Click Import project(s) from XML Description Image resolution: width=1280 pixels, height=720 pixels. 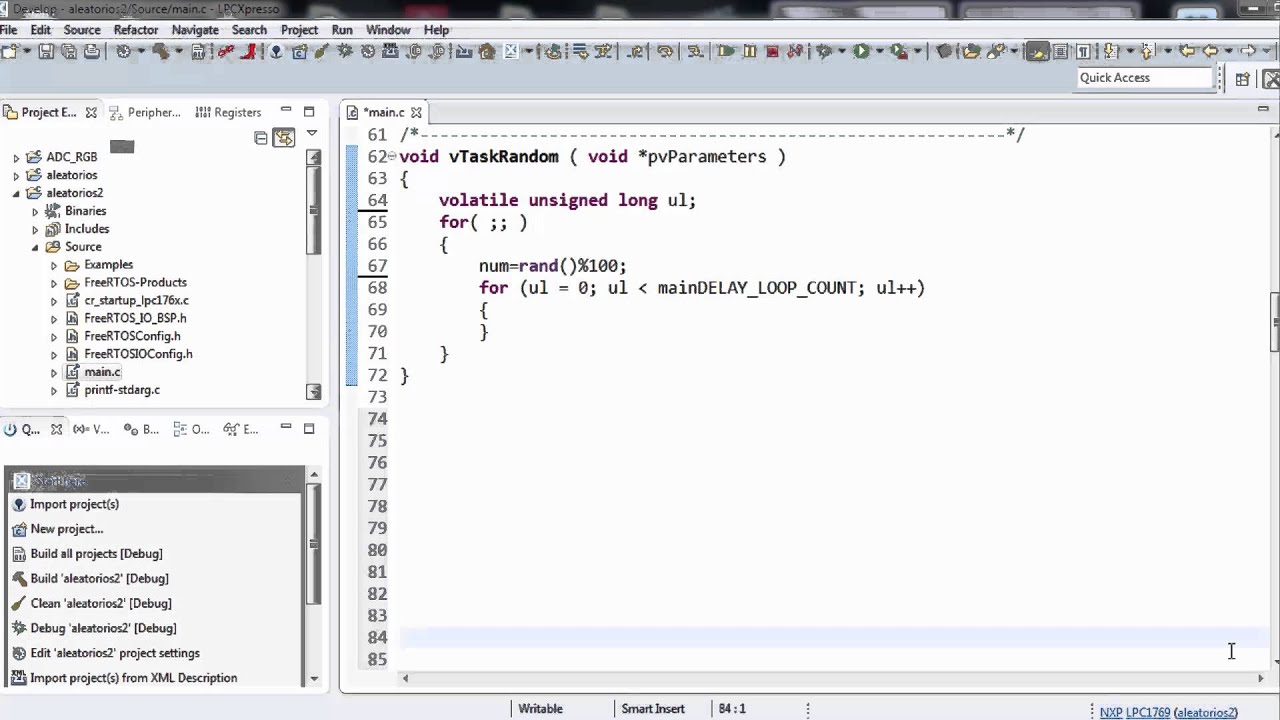[x=134, y=678]
